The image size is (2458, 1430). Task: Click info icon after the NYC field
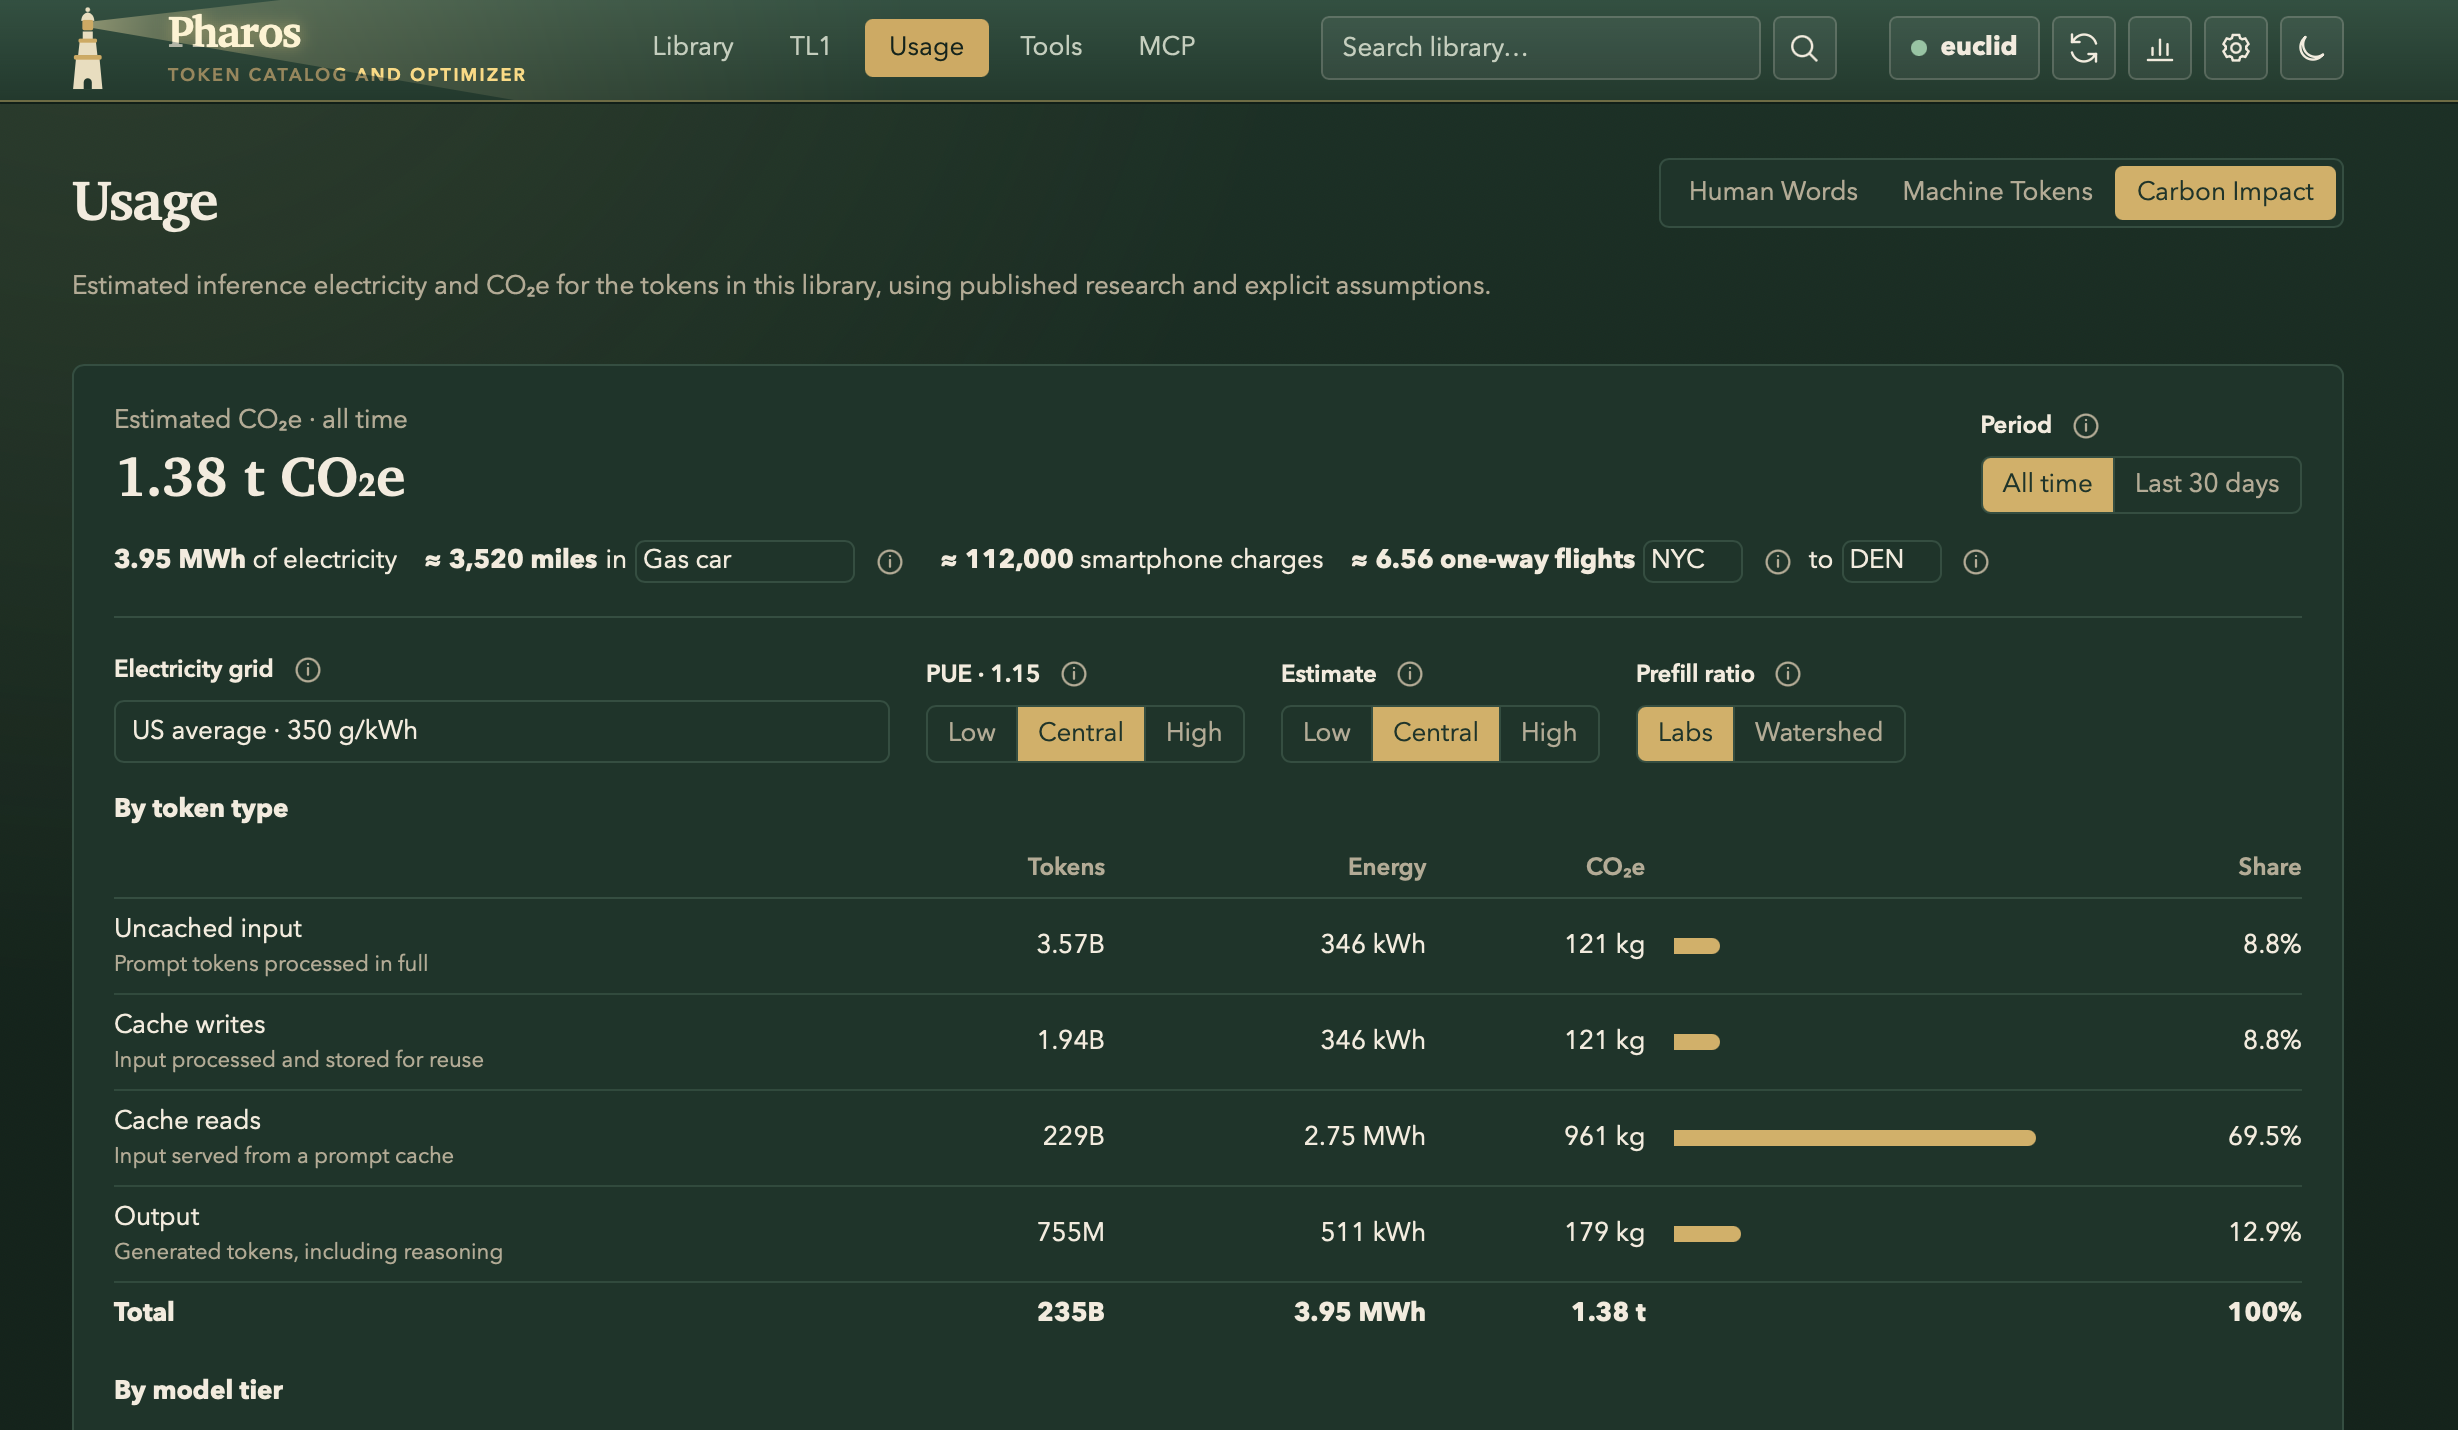(1777, 562)
